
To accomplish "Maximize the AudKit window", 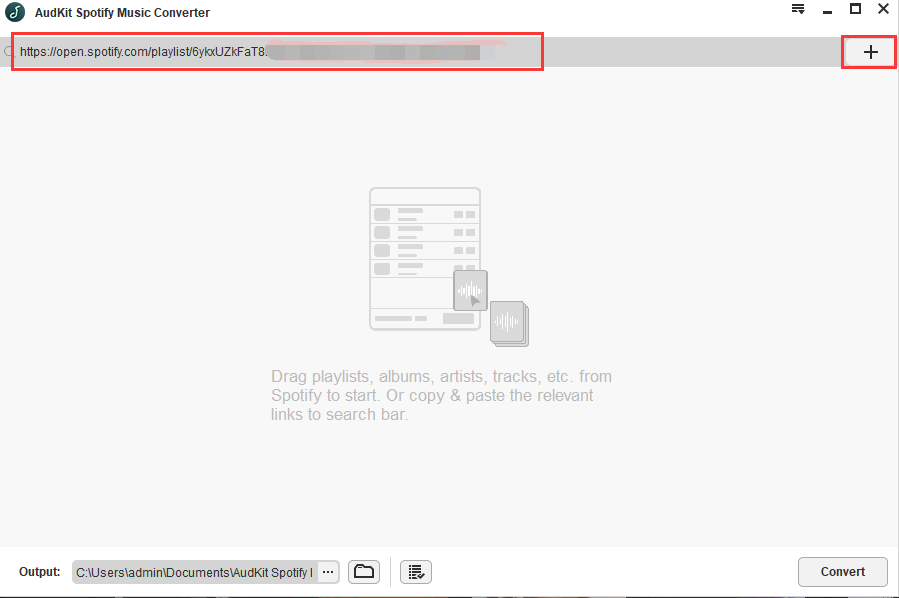I will tap(855, 9).
